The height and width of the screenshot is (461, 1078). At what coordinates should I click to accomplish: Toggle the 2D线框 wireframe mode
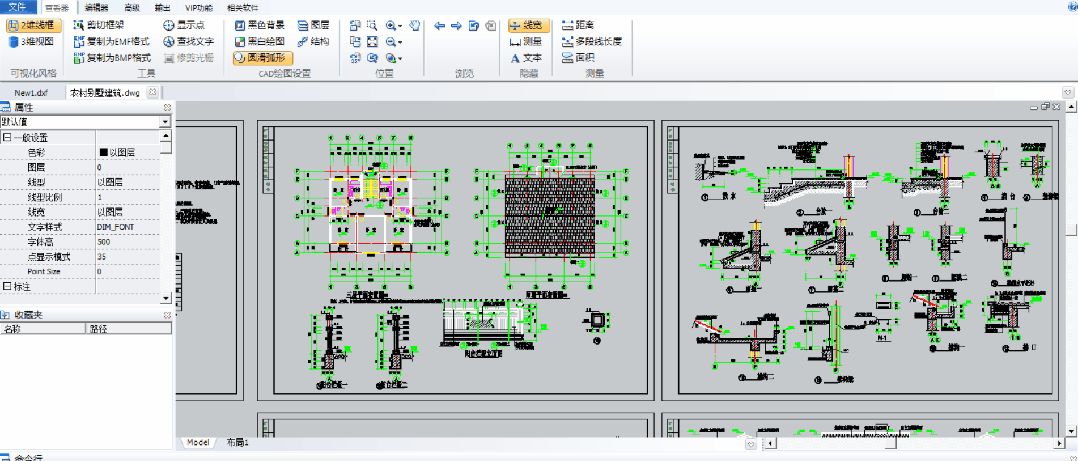tap(36, 24)
